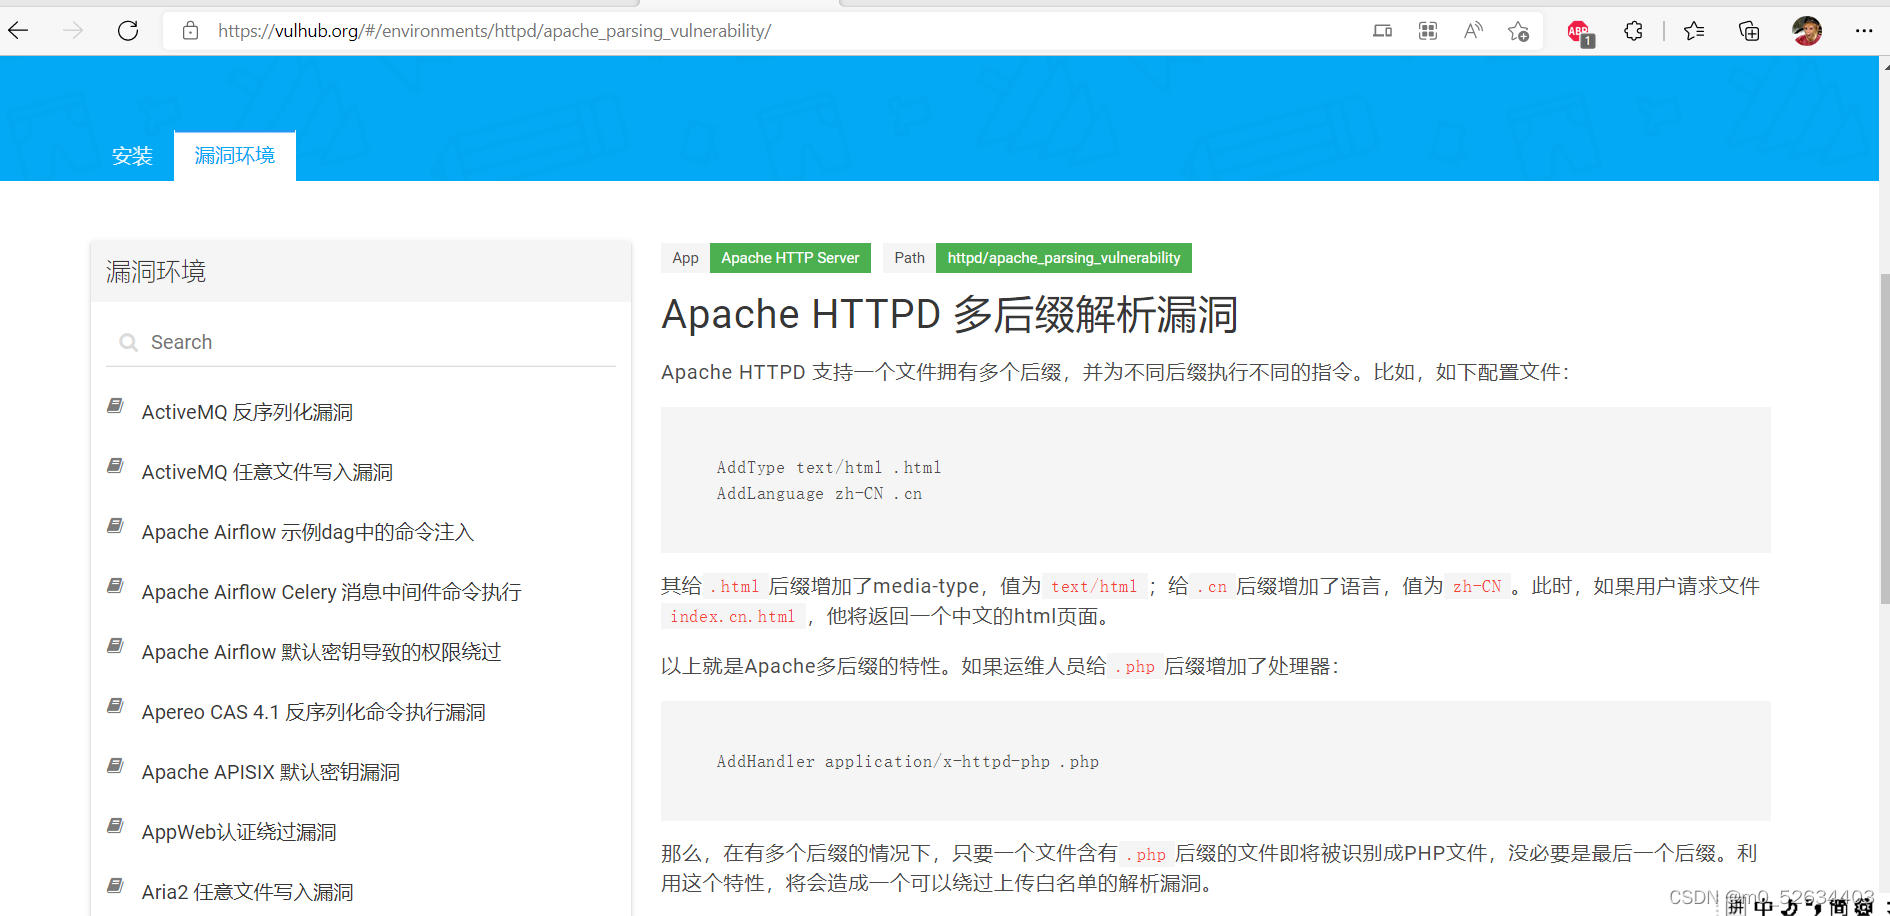Reload the page with the refresh icon
The width and height of the screenshot is (1890, 916).
coord(128,31)
